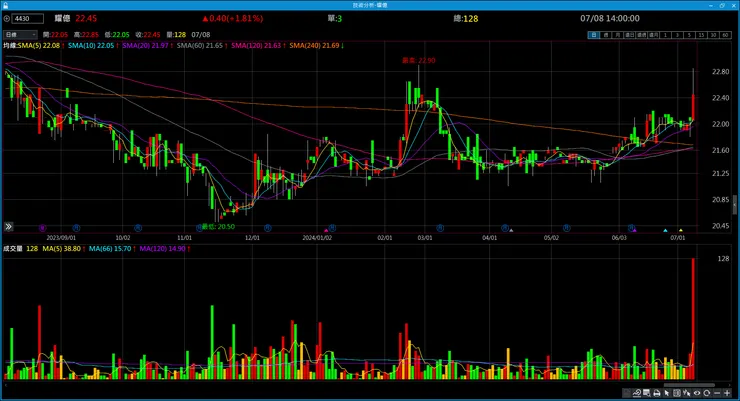Select the monthly (月) timeframe button

[x=617, y=35]
